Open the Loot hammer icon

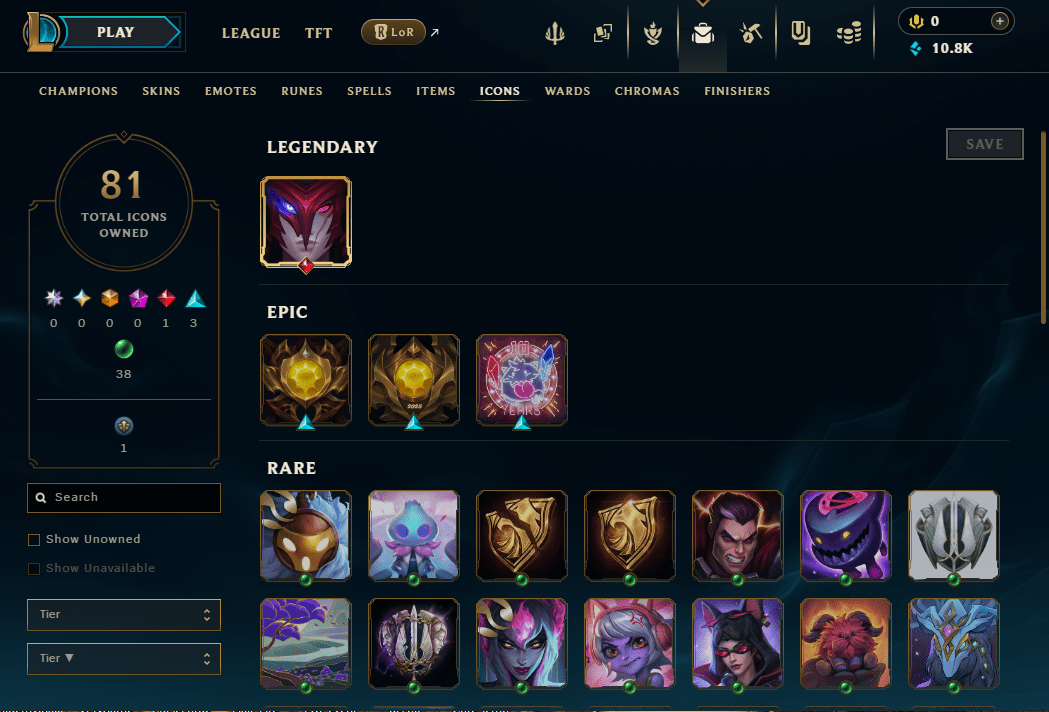coord(751,33)
